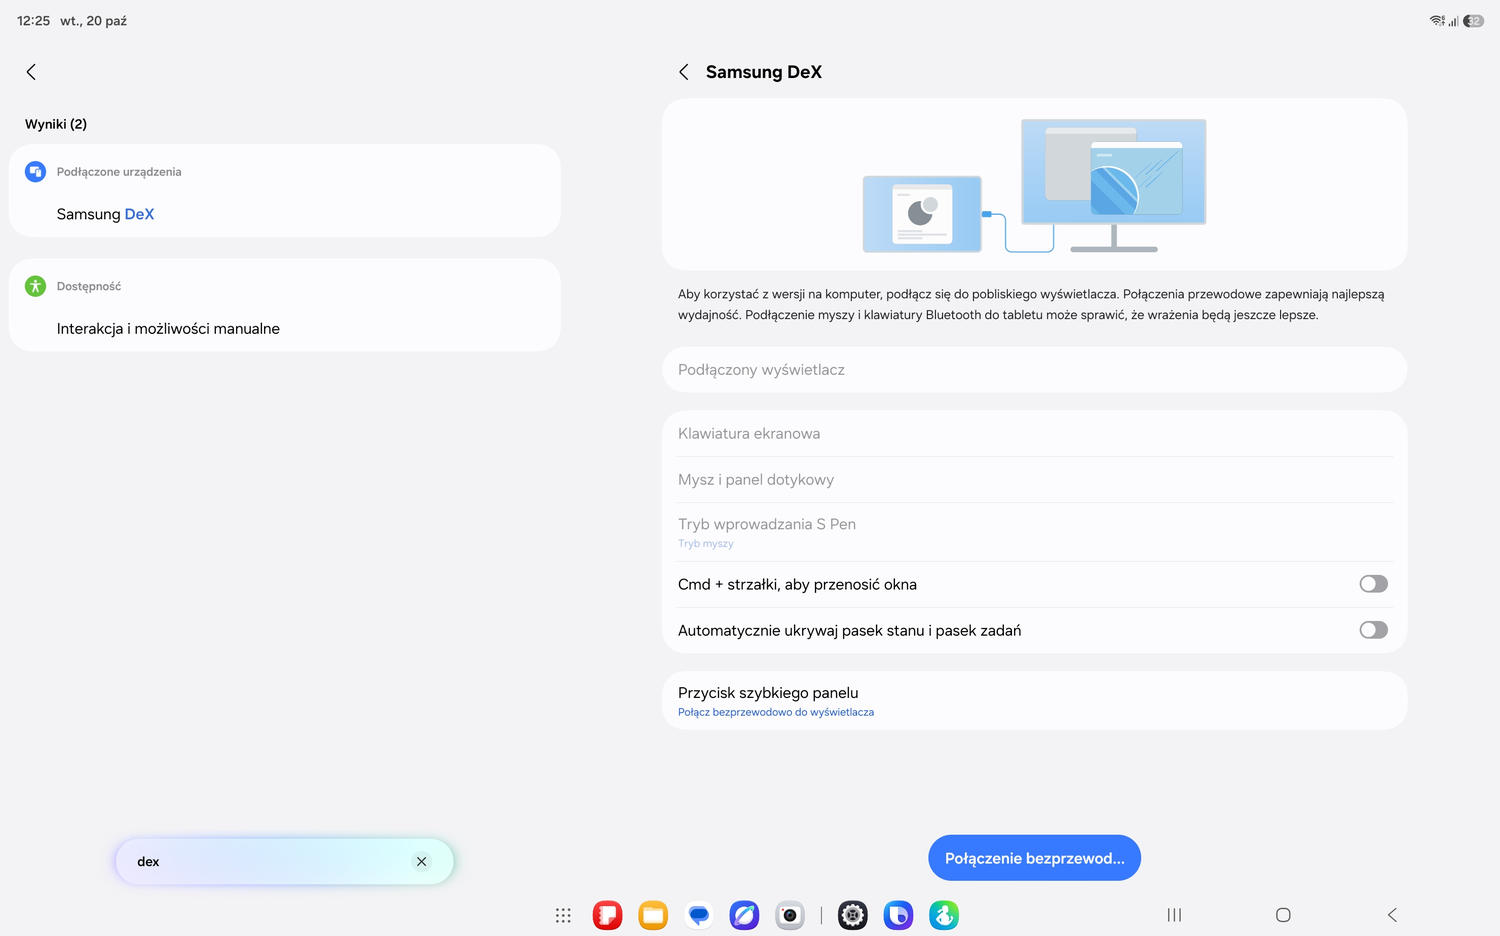Launch the Camera app

coord(790,915)
